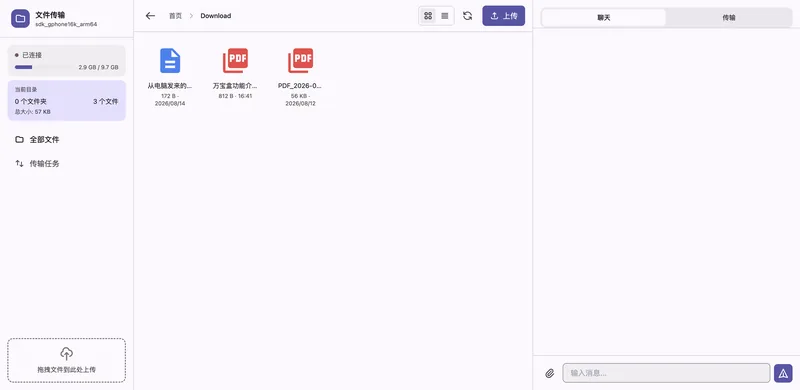800x390 pixels.
Task: Refresh the Download directory listing
Action: point(467,16)
